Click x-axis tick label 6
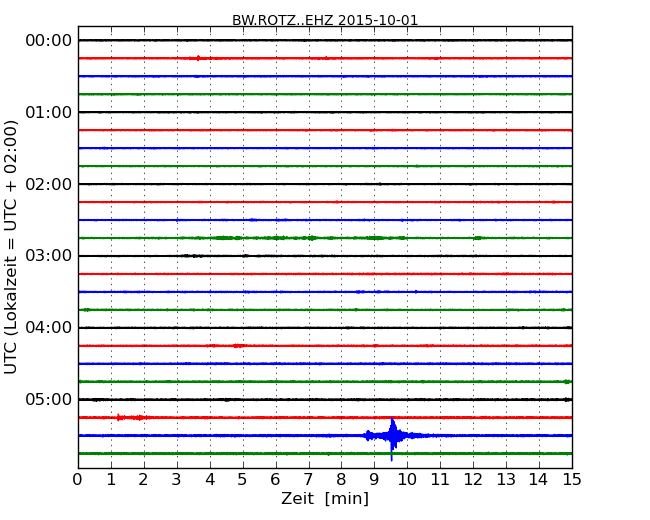650x520 pixels. click(x=275, y=480)
